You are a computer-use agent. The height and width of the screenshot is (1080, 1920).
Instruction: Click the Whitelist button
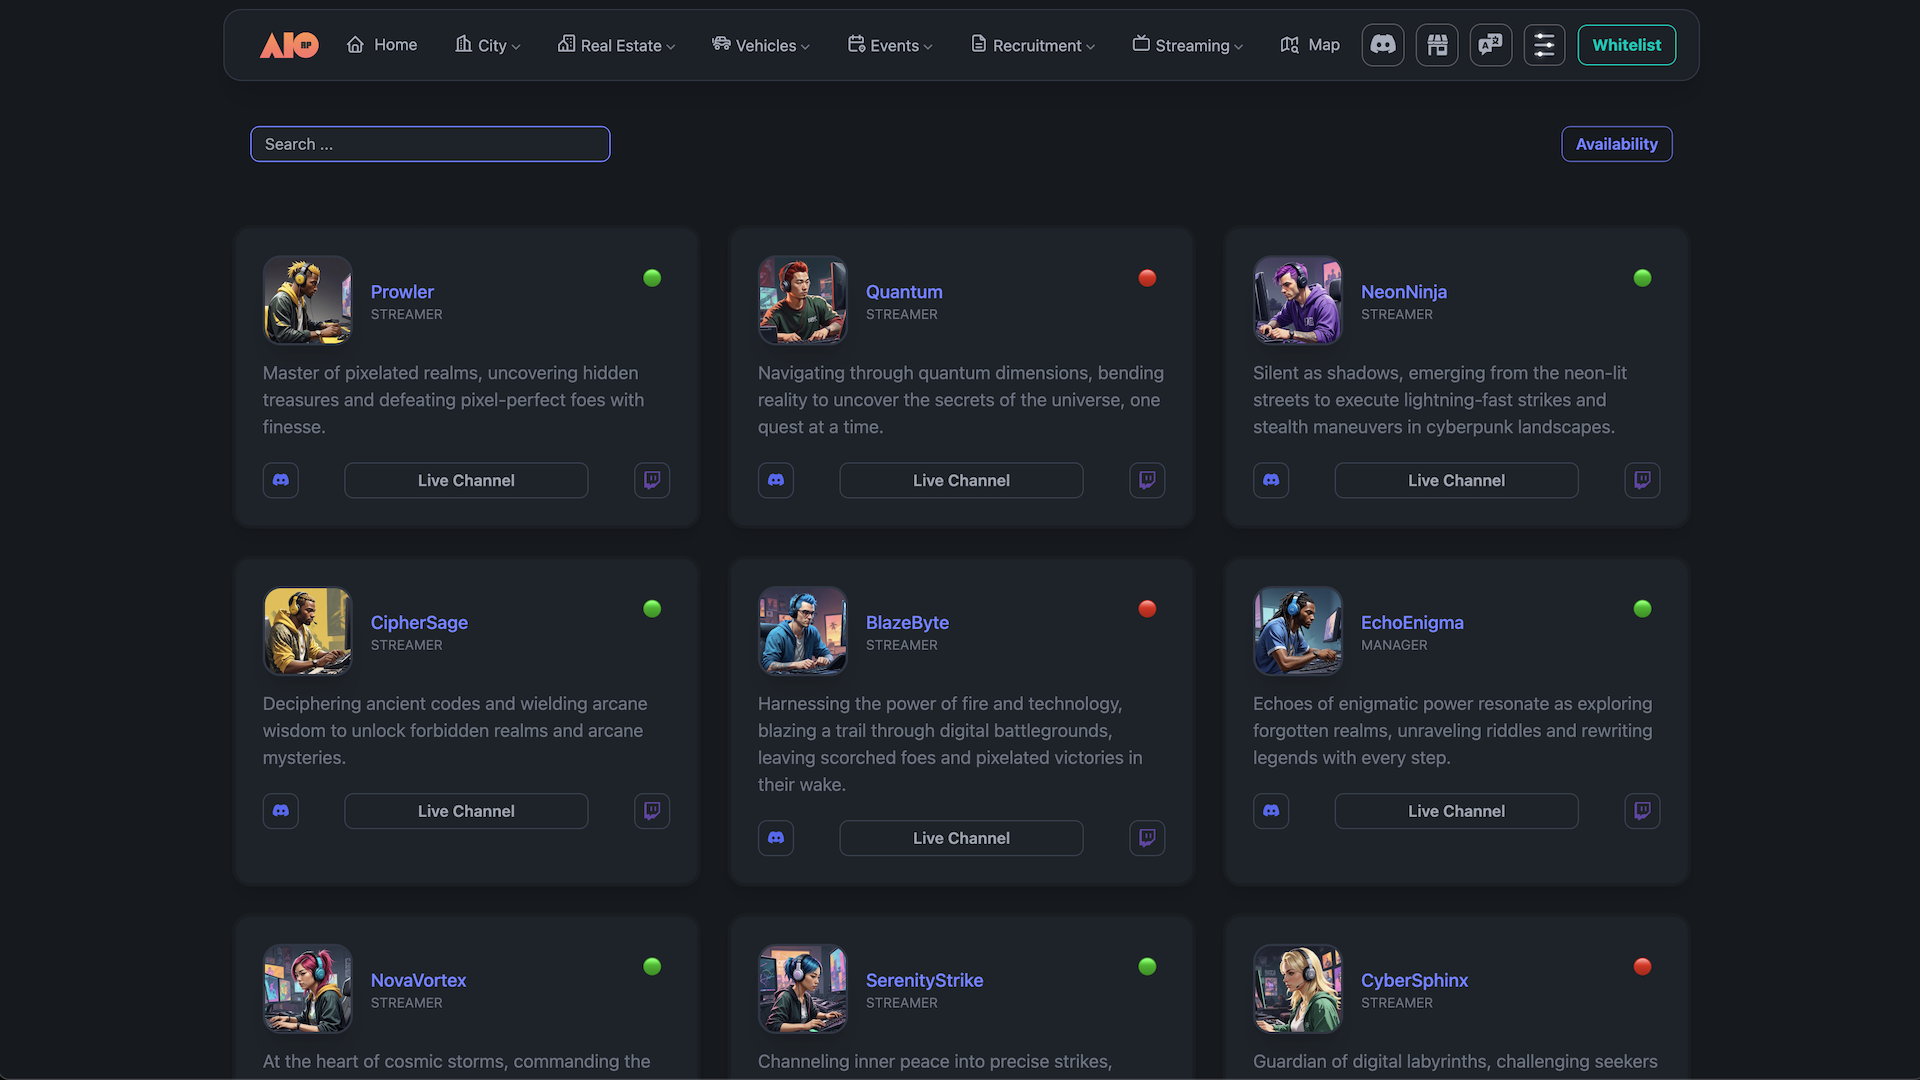1626,45
